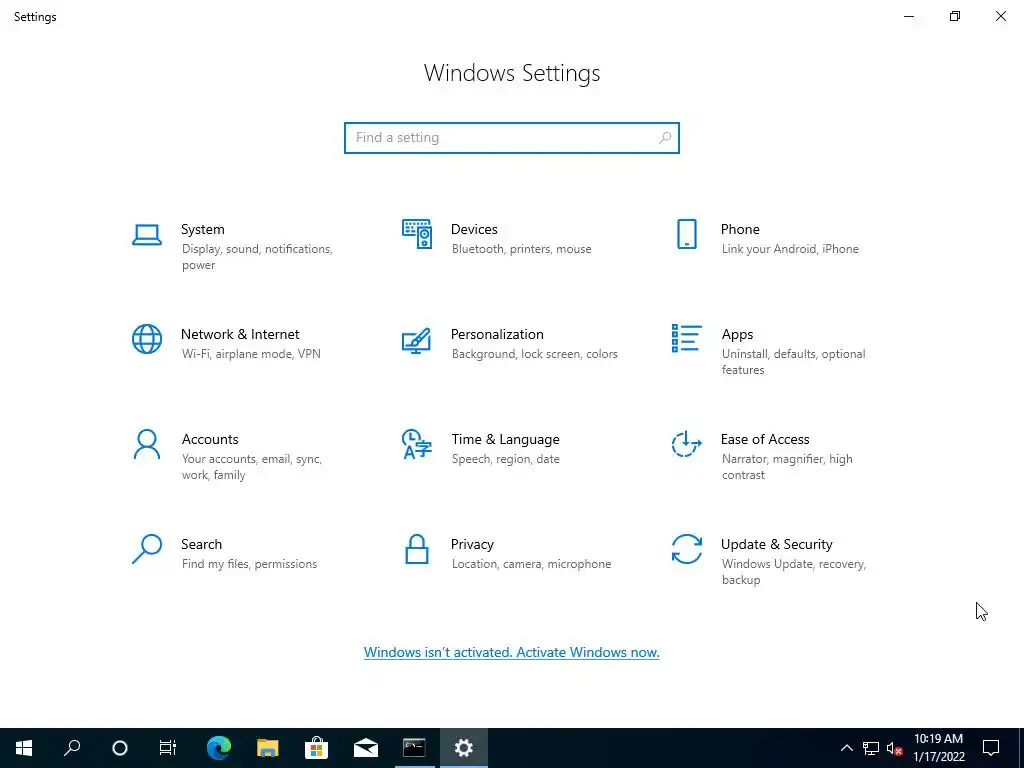Click 'Narrator, magnifier, high contrast' description
Image resolution: width=1024 pixels, height=768 pixels.
787,467
